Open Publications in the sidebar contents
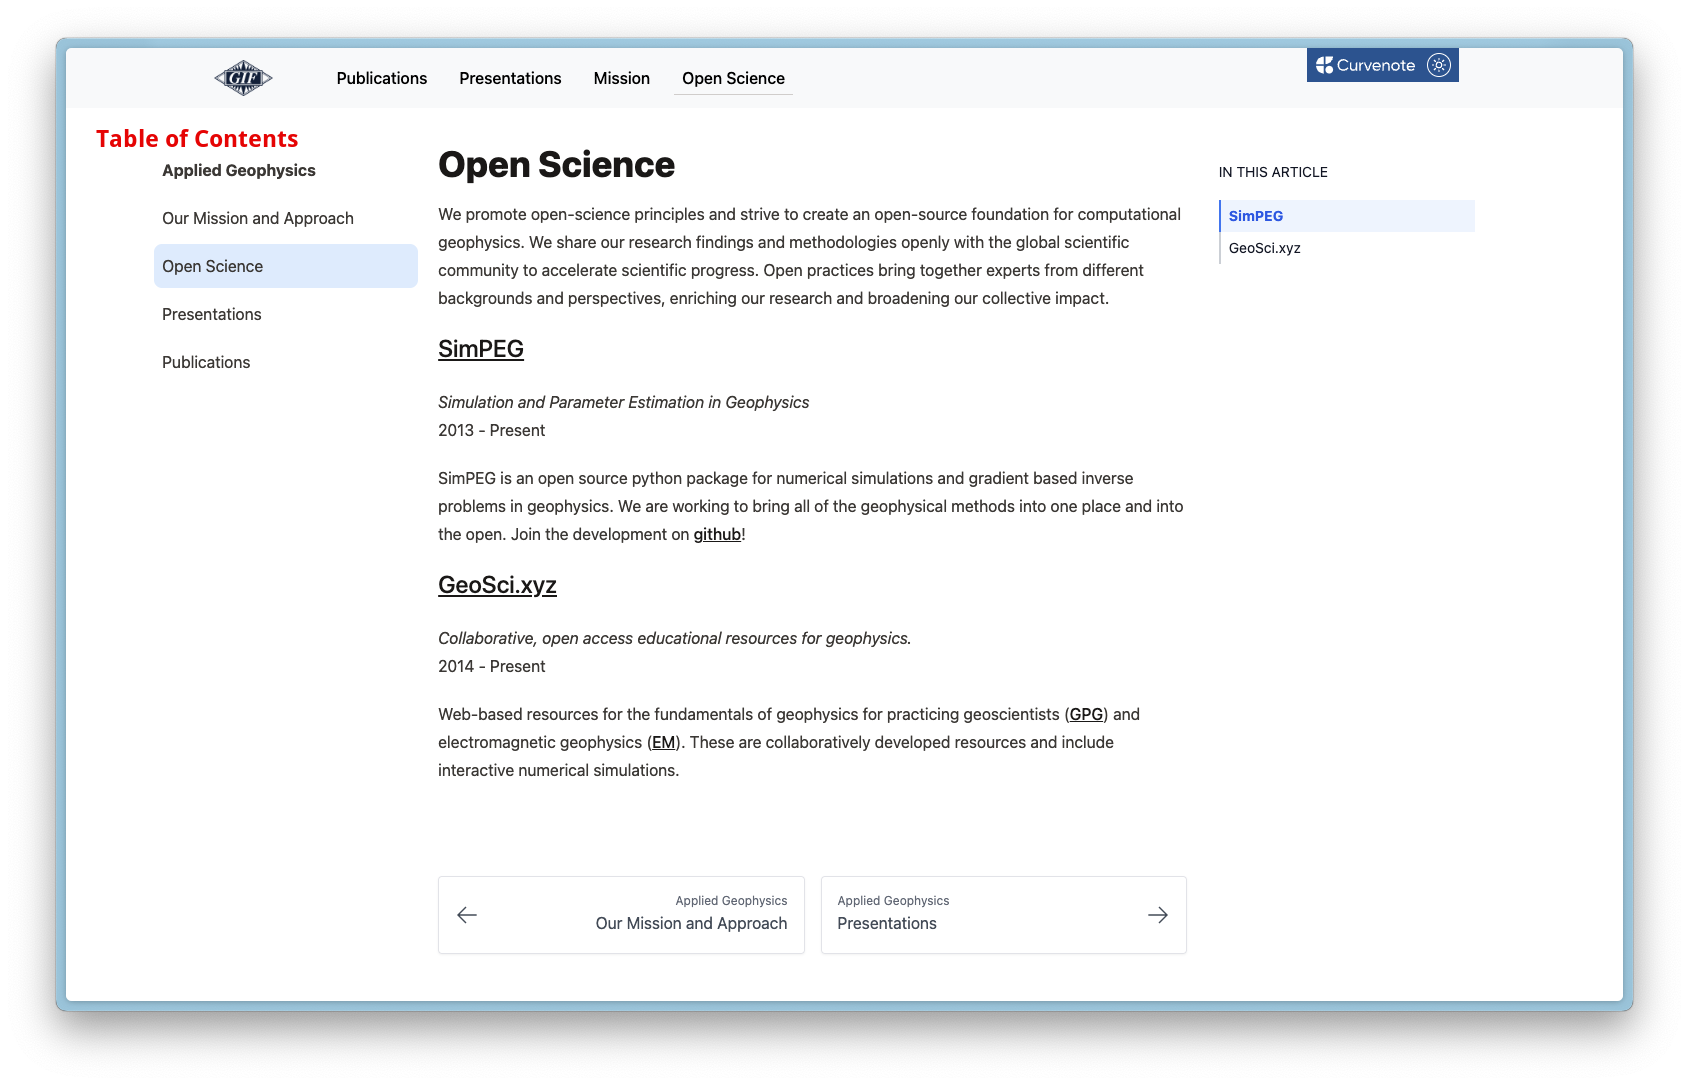1689x1085 pixels. [206, 362]
